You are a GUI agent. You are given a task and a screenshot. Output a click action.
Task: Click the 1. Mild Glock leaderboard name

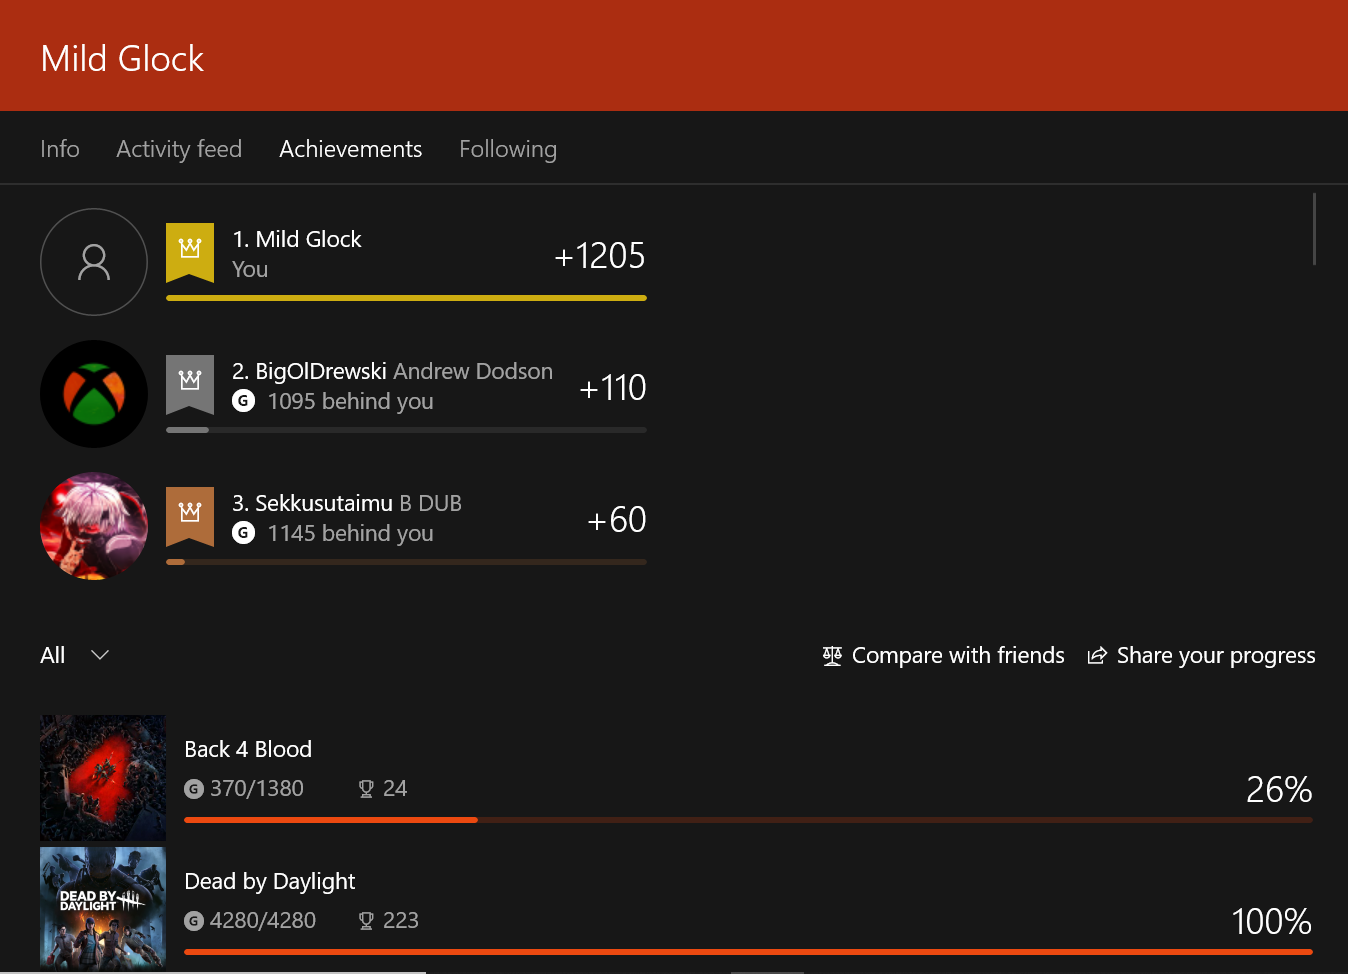[297, 239]
